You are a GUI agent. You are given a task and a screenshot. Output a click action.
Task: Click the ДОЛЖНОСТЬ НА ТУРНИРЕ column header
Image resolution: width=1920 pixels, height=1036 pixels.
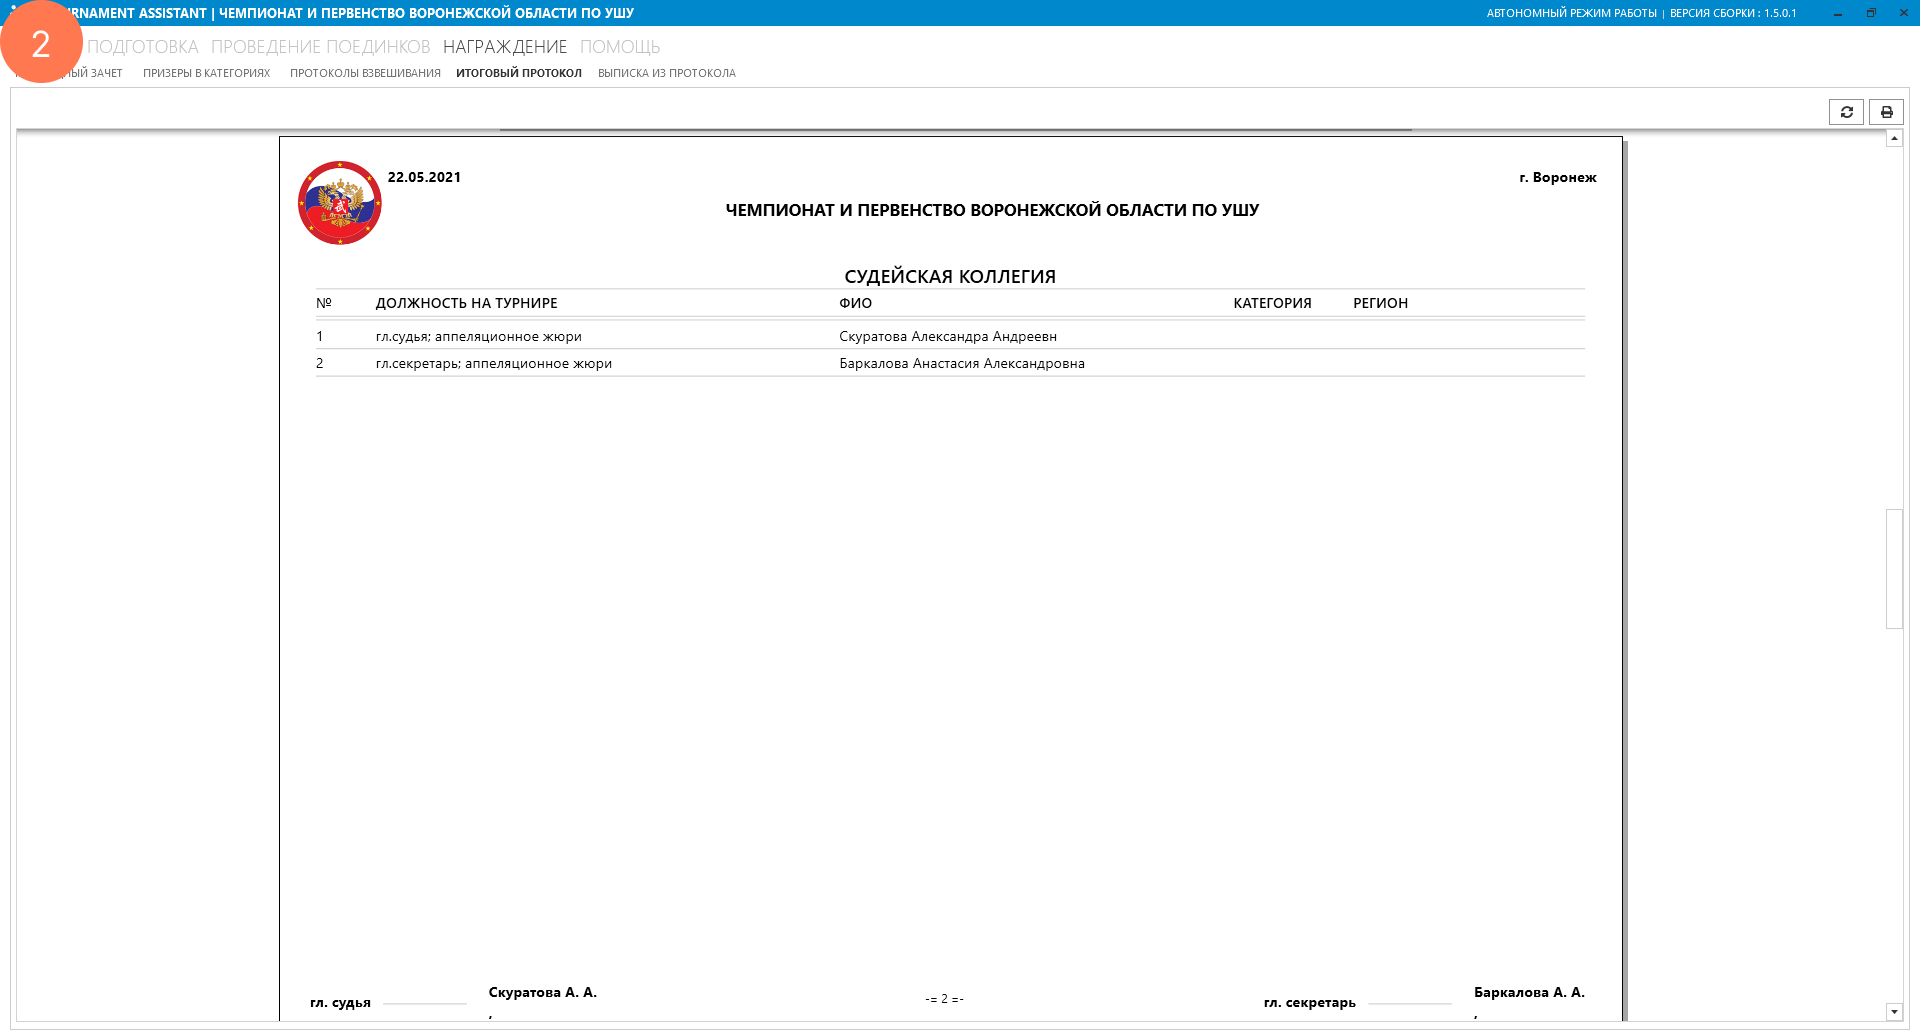coord(467,303)
